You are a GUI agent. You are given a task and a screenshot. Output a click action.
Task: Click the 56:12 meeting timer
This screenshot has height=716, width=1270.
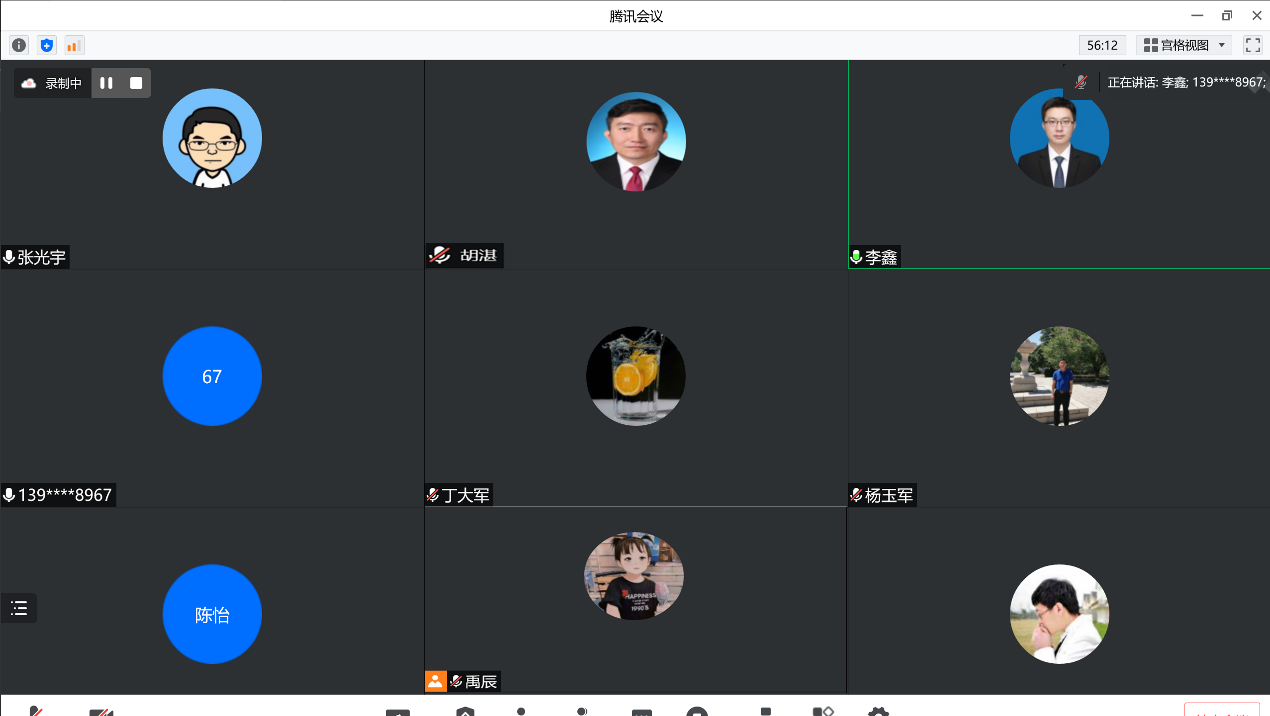pos(1102,45)
